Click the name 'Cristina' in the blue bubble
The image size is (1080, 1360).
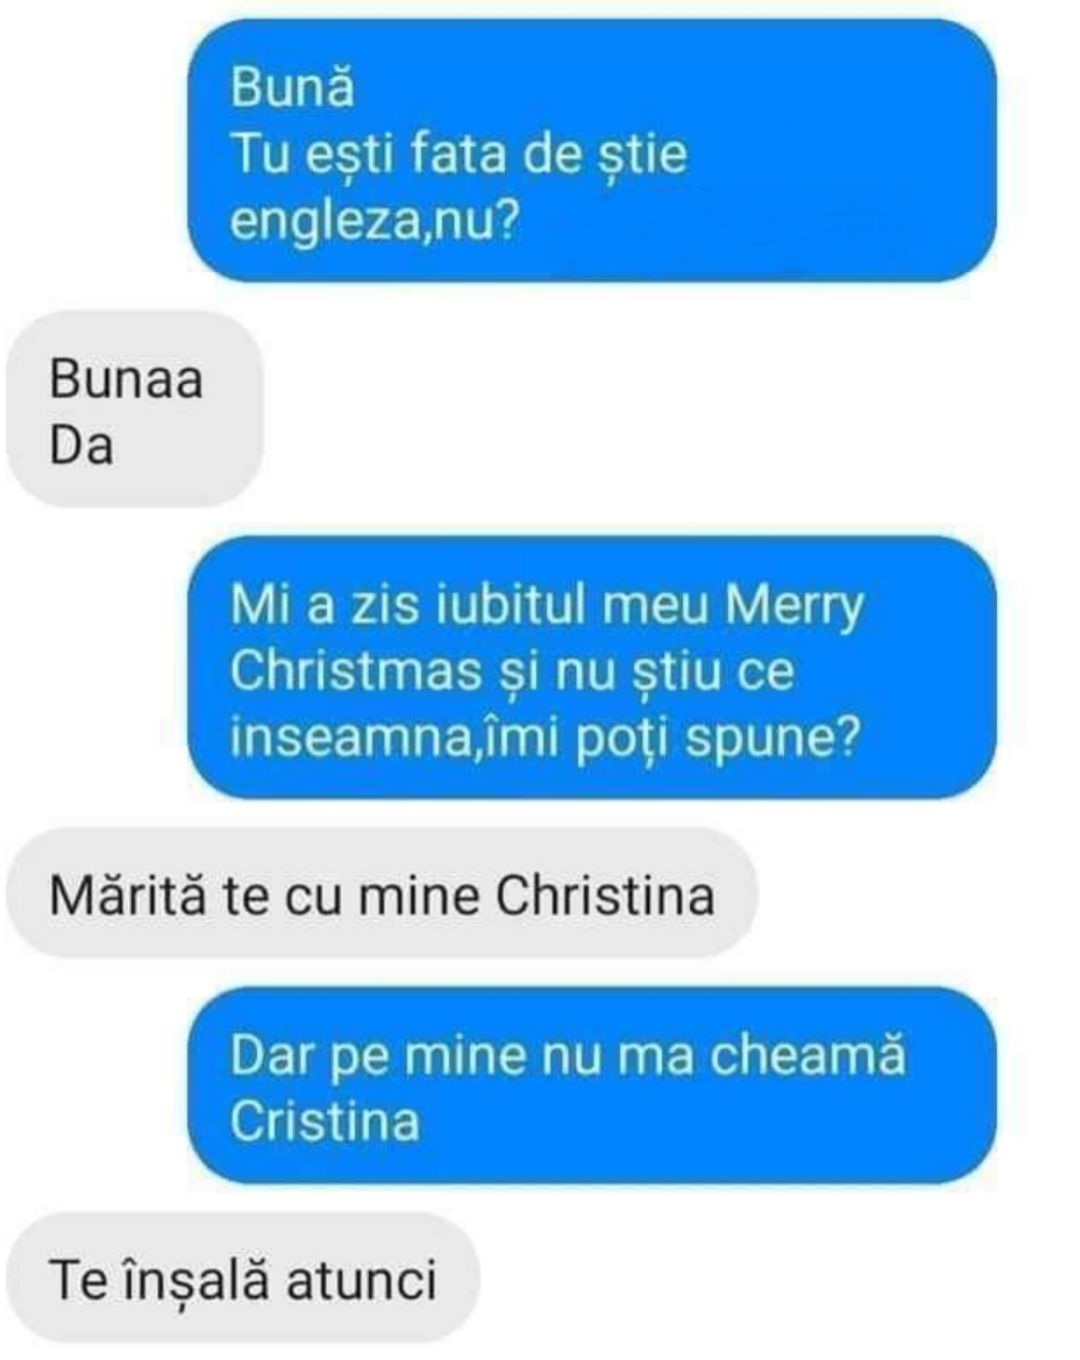click(x=324, y=1121)
